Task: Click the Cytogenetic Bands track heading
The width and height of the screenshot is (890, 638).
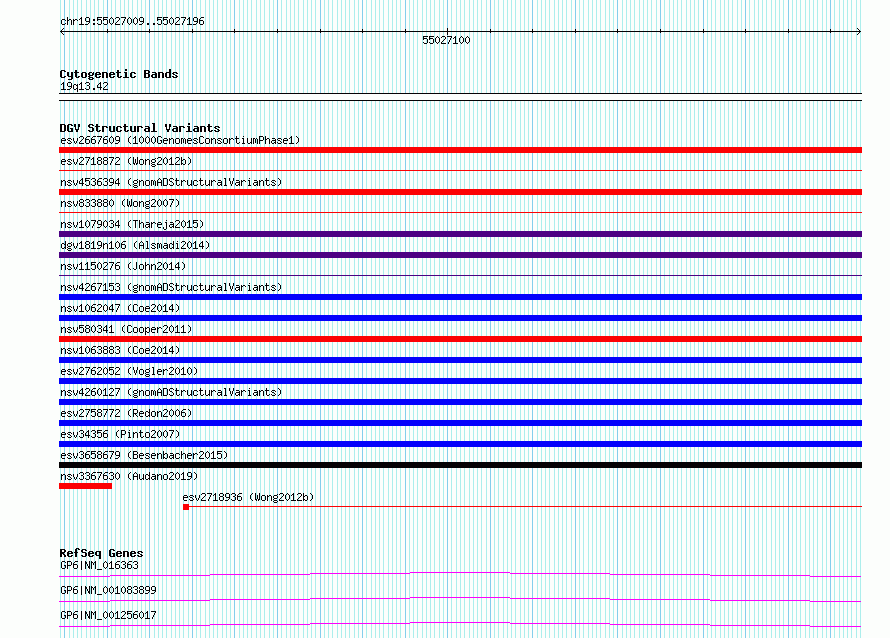Action: pos(119,74)
